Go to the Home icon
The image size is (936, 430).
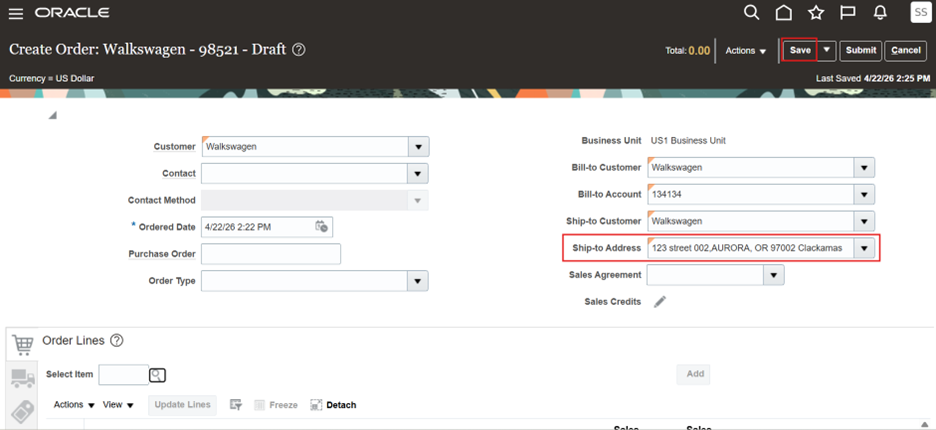tap(784, 13)
